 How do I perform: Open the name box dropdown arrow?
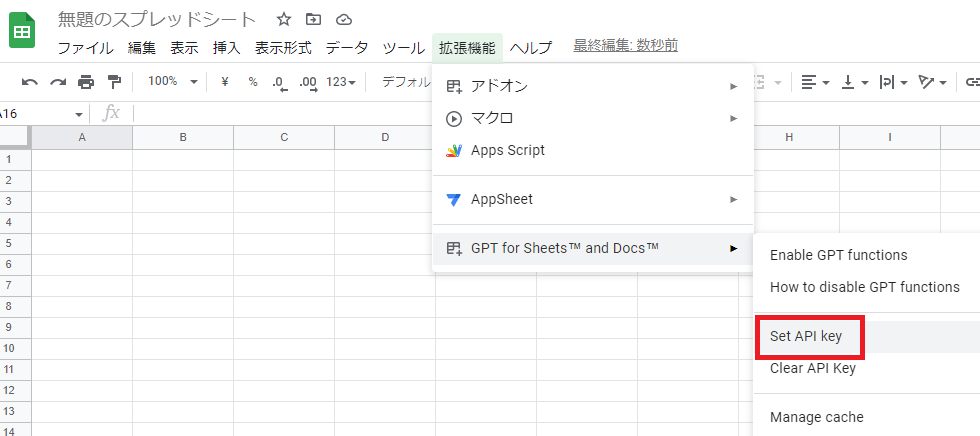79,114
